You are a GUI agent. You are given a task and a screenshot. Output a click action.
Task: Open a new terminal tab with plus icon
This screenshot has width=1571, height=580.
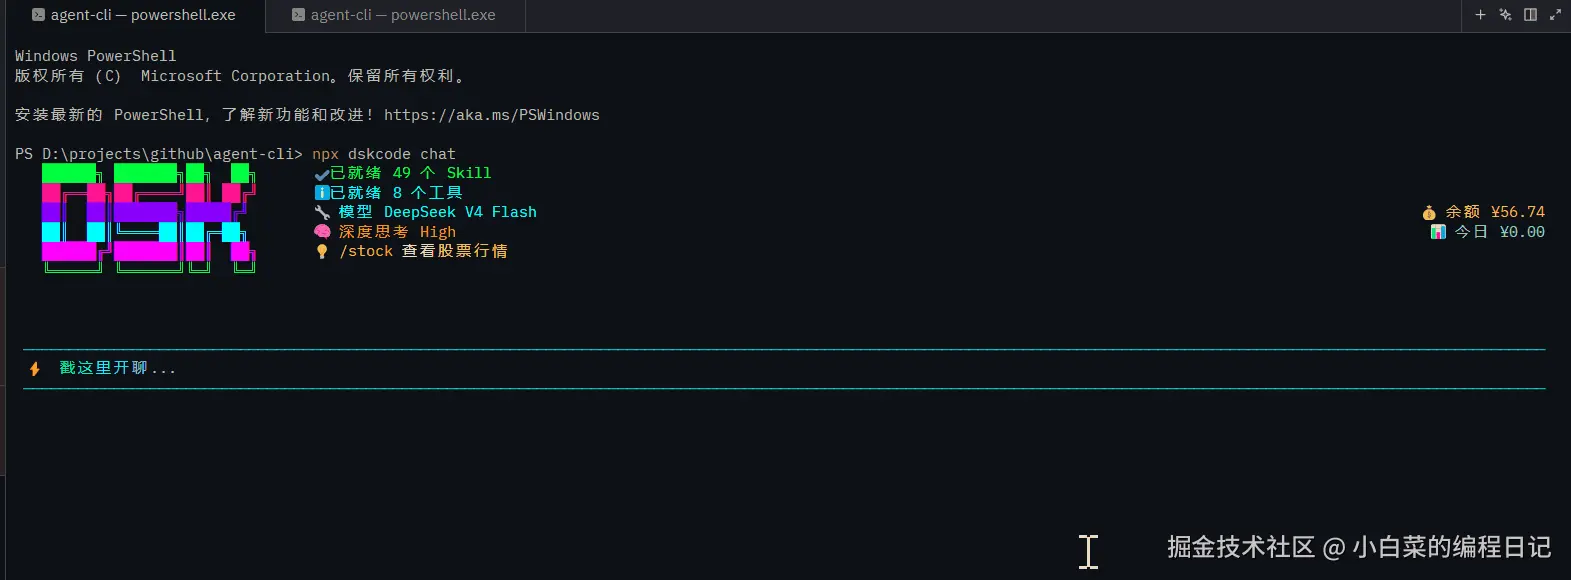click(x=1480, y=15)
